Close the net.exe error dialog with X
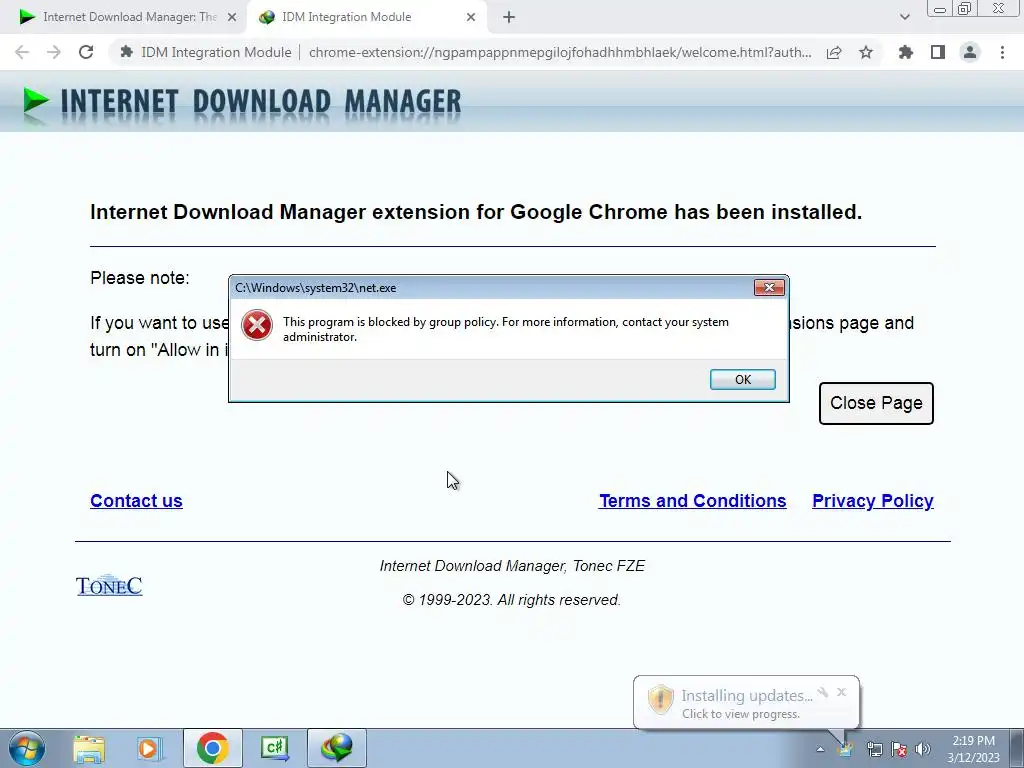 pos(769,287)
